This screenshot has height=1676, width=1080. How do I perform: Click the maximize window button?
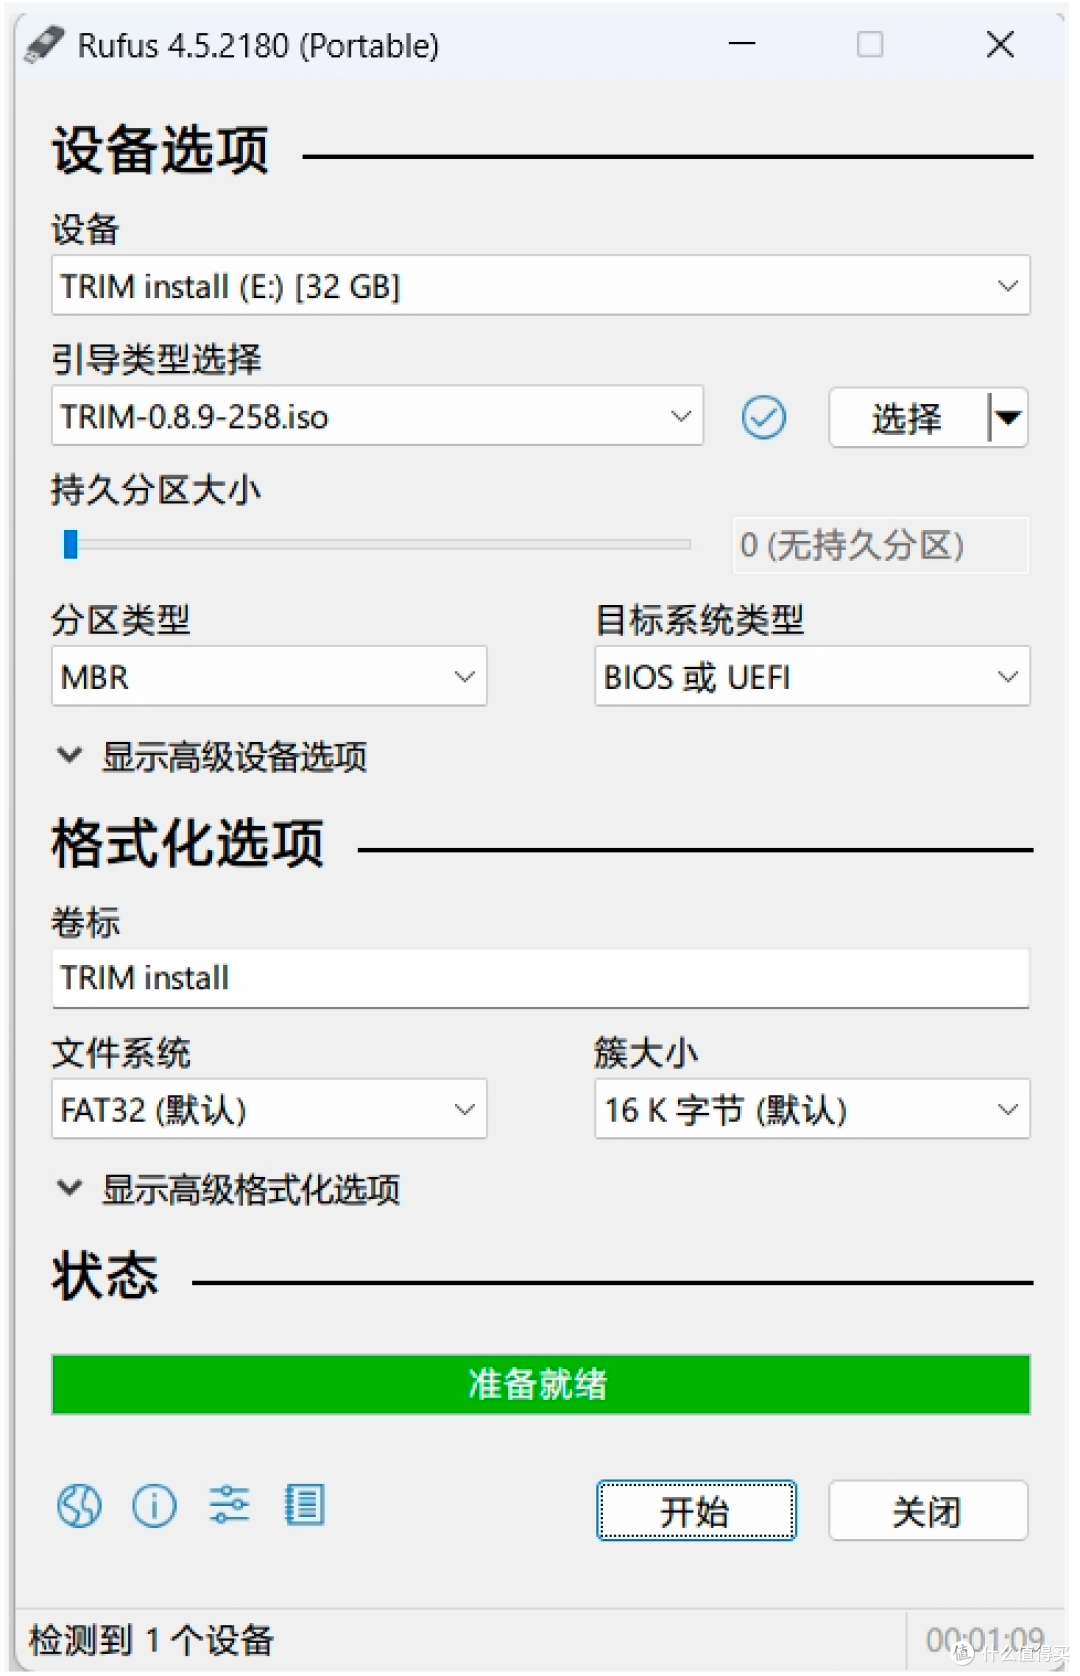(x=870, y=44)
